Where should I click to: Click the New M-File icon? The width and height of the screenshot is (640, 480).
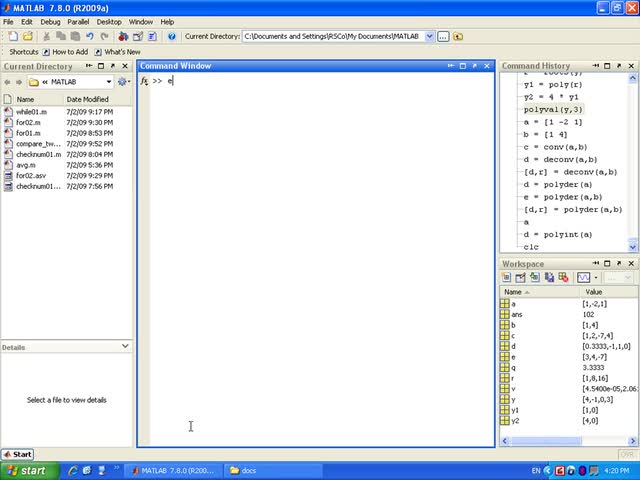tap(13, 36)
